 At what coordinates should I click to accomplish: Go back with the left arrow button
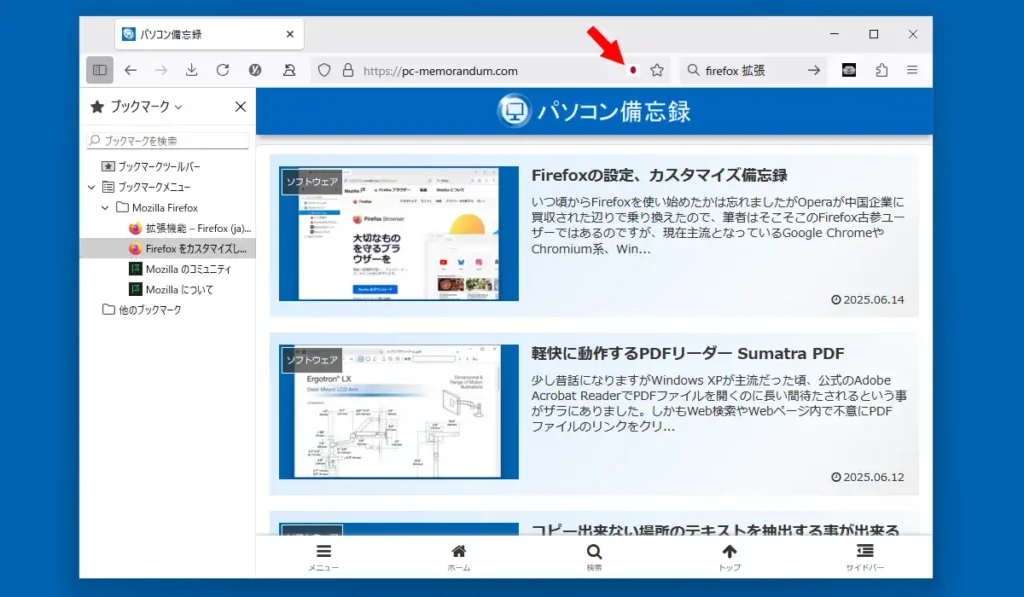[x=131, y=70]
